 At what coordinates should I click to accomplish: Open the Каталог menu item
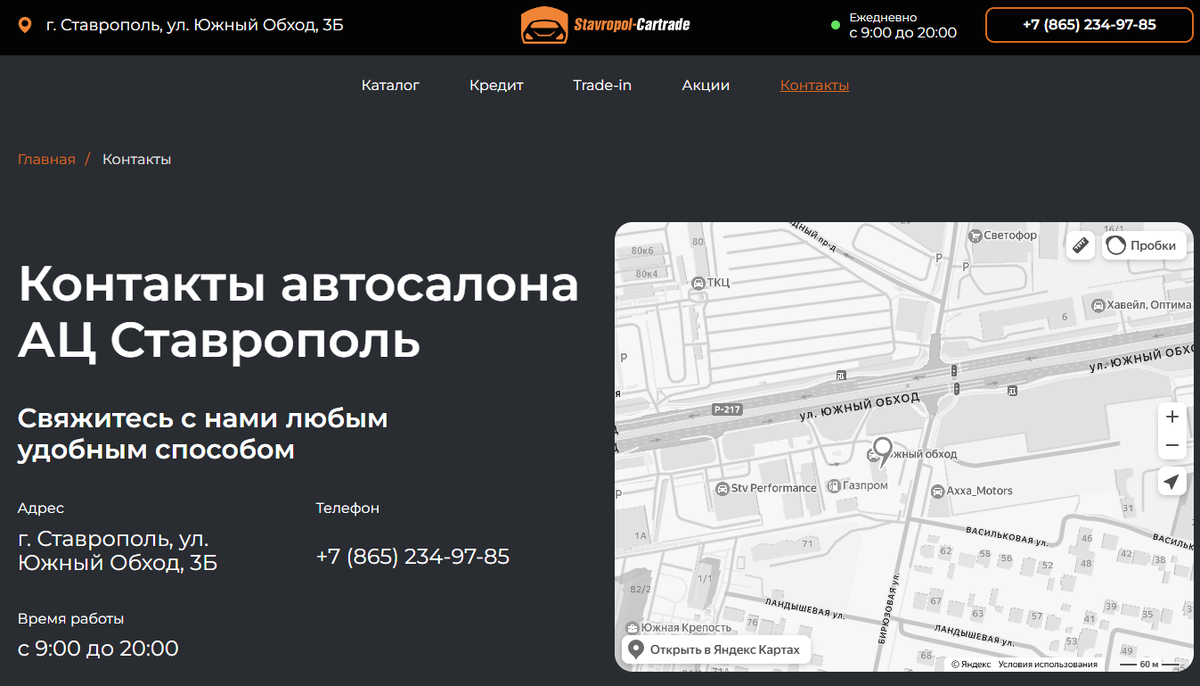[x=390, y=85]
